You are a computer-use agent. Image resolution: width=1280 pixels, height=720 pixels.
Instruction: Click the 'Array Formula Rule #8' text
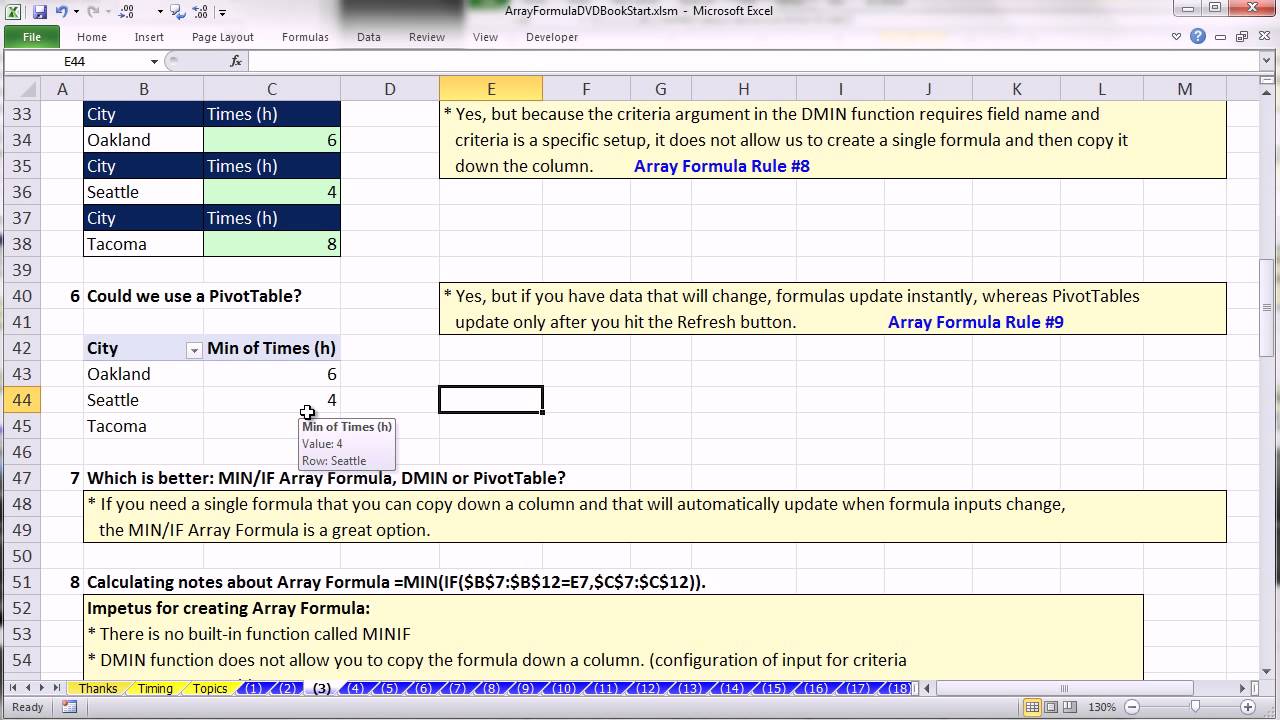(722, 166)
